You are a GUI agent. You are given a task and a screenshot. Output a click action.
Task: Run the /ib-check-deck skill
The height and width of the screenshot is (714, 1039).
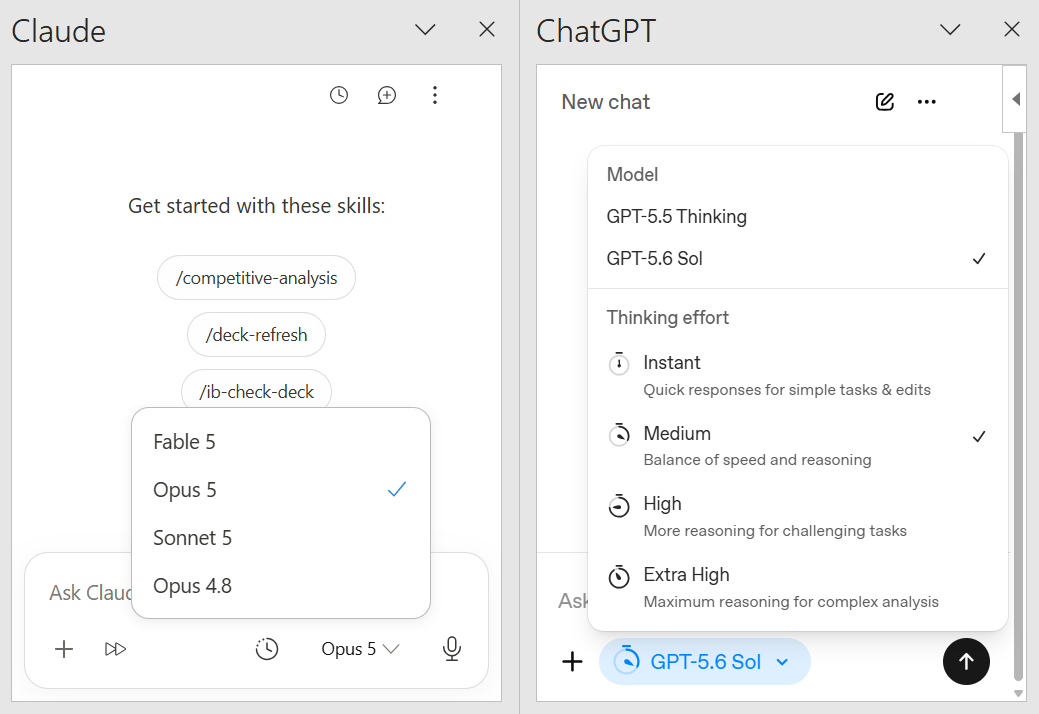click(256, 391)
